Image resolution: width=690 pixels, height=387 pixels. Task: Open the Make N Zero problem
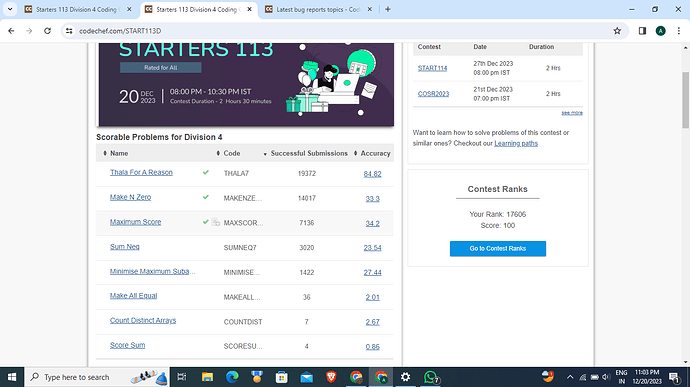[x=130, y=197]
